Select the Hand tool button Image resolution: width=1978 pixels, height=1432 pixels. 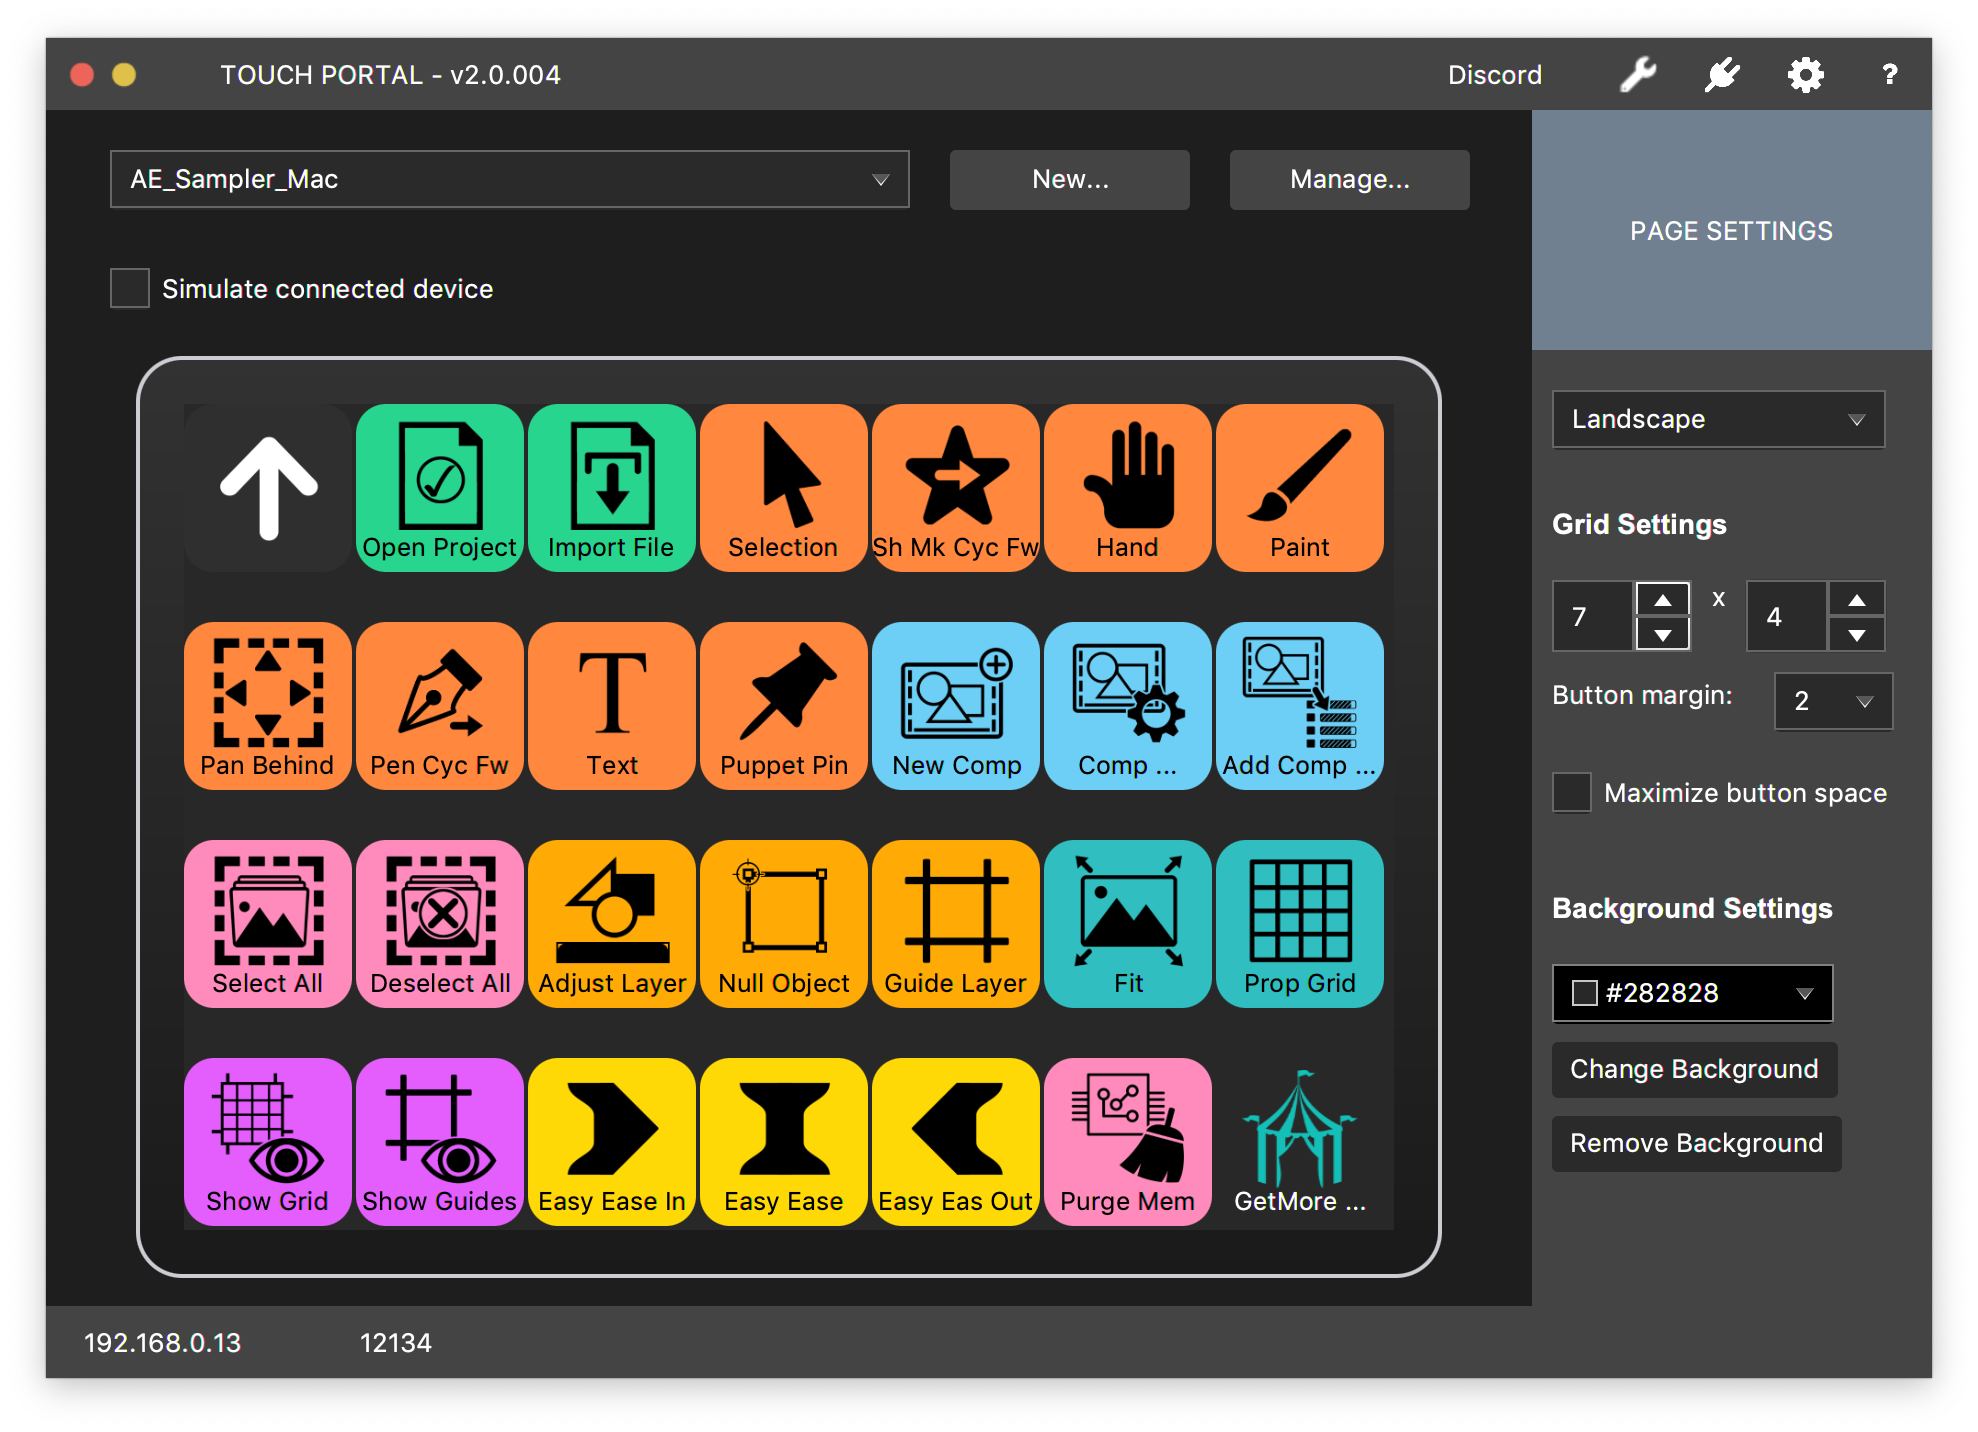[x=1127, y=489]
